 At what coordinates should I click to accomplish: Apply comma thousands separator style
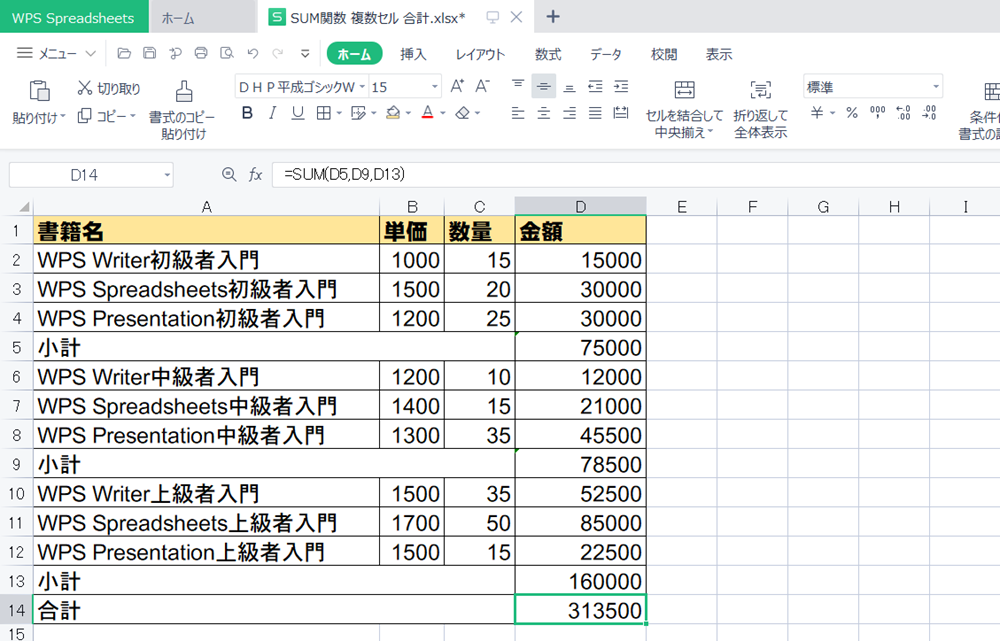point(878,113)
